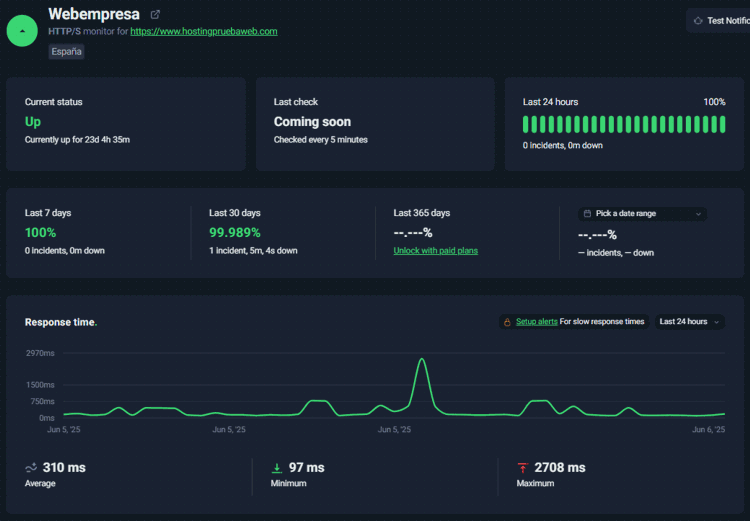Screen dimensions: 750x521
Task: Send a Test Notification
Action: click(x=718, y=21)
